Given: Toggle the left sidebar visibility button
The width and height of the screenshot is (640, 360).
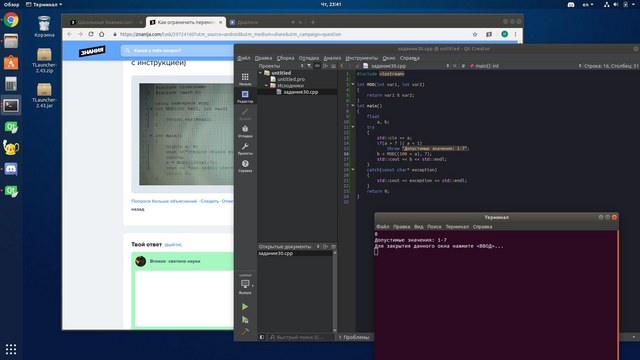Looking at the screenshot, I should coord(262,337).
